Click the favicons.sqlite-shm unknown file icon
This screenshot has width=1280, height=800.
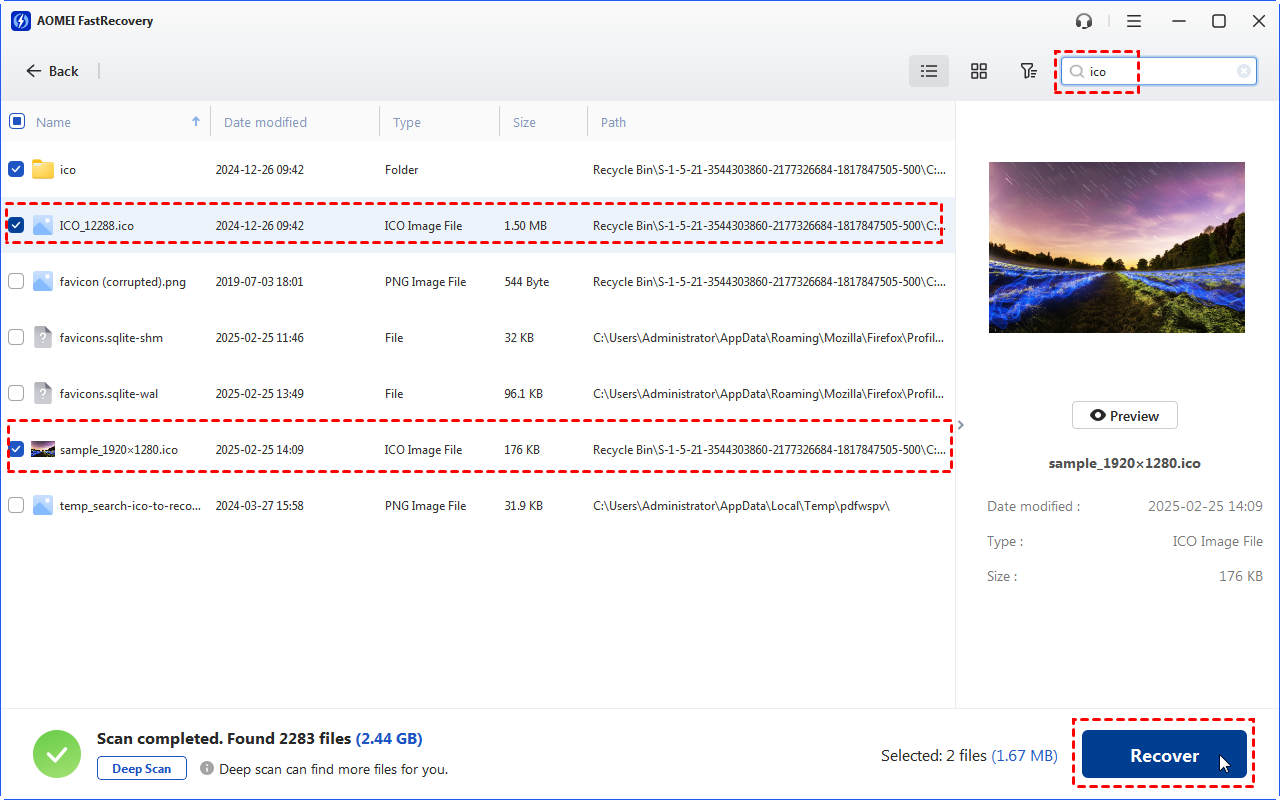coord(42,337)
